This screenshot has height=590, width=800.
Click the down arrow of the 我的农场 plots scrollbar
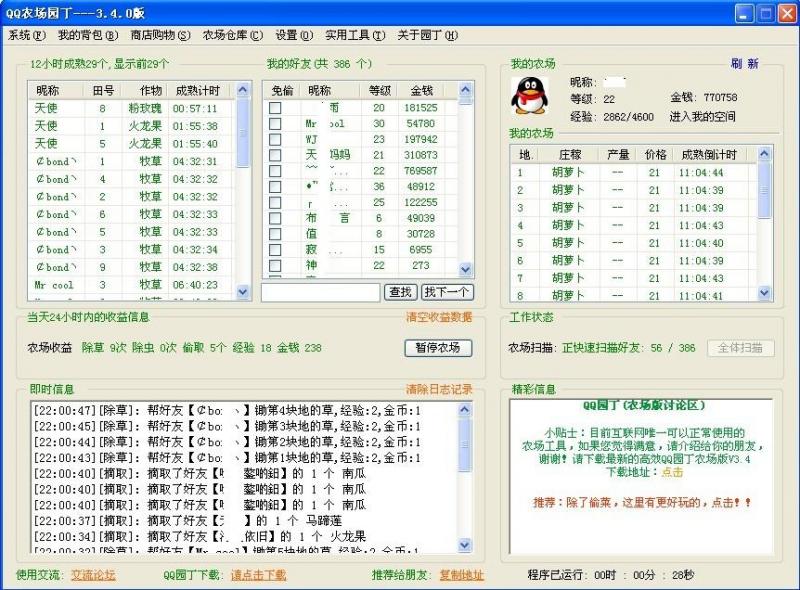pos(764,292)
